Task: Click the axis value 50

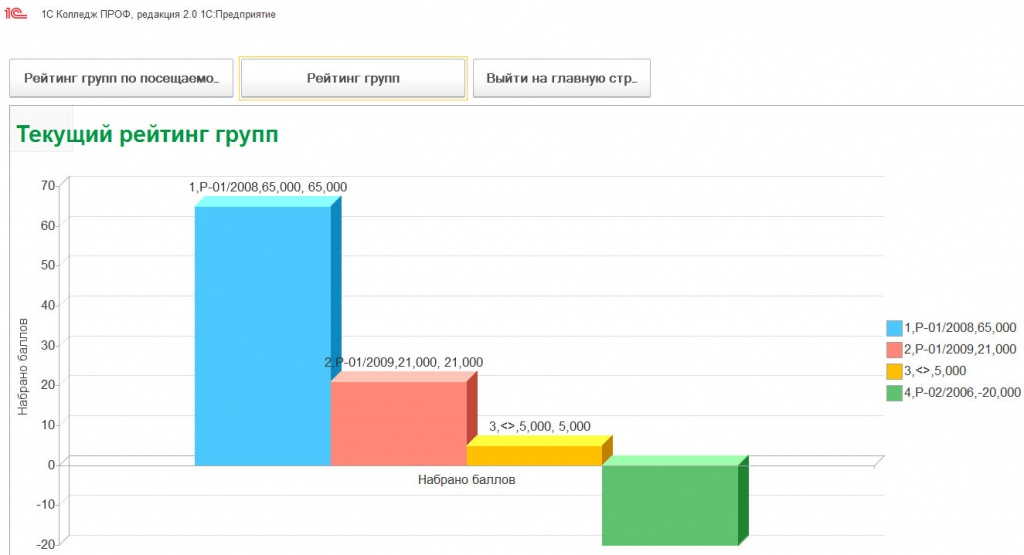Action: pyautogui.click(x=48, y=265)
